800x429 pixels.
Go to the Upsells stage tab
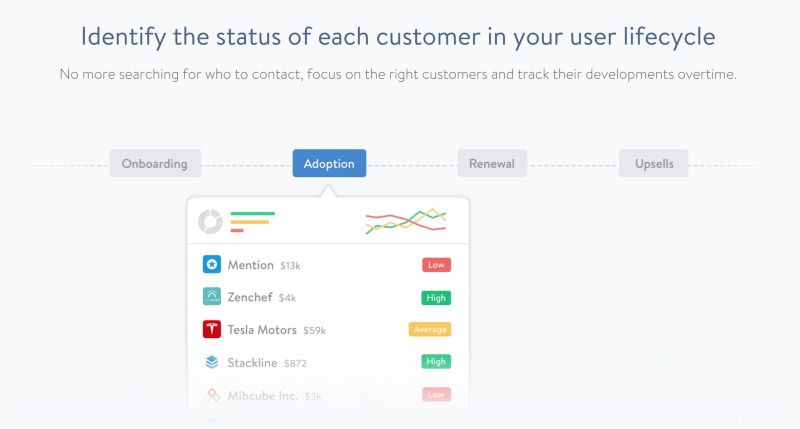[654, 163]
